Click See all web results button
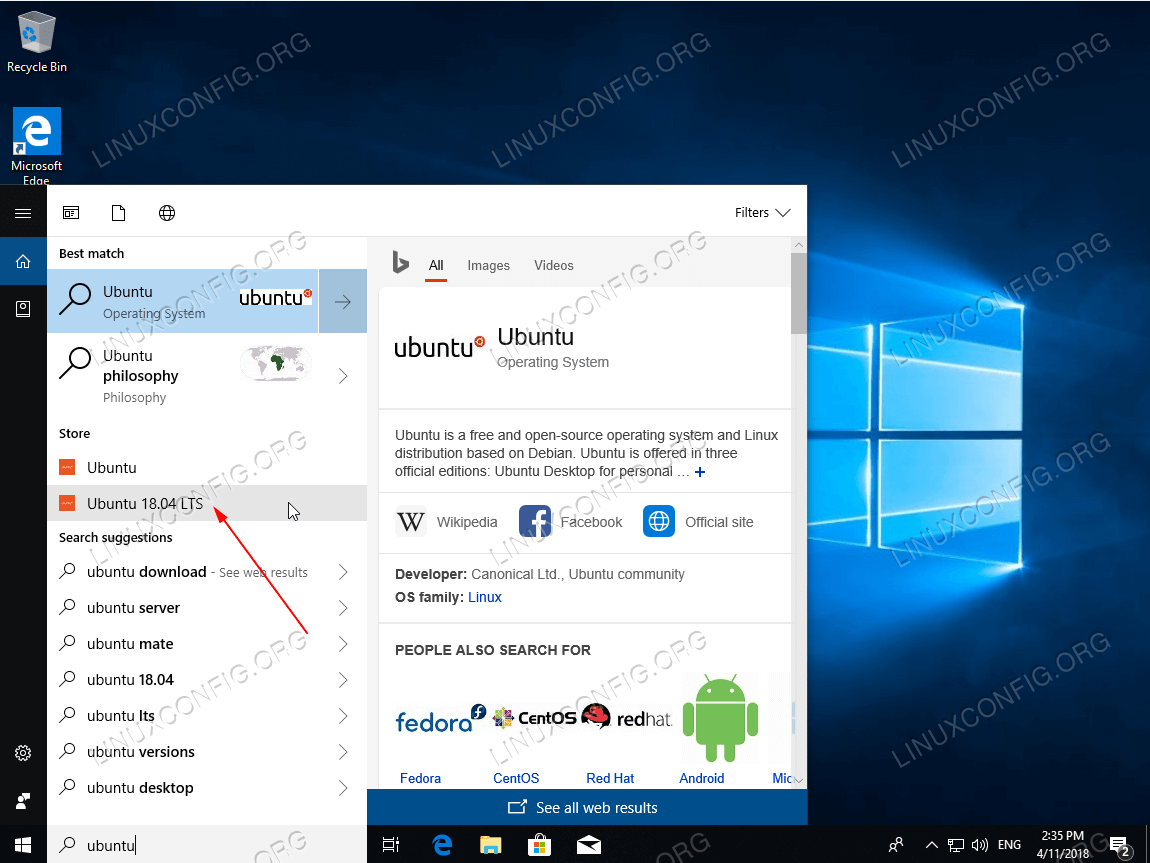 point(587,807)
